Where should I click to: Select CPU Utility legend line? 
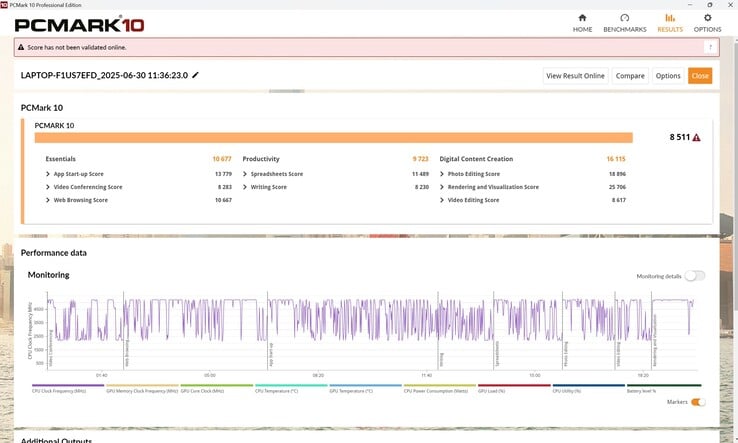[588, 386]
